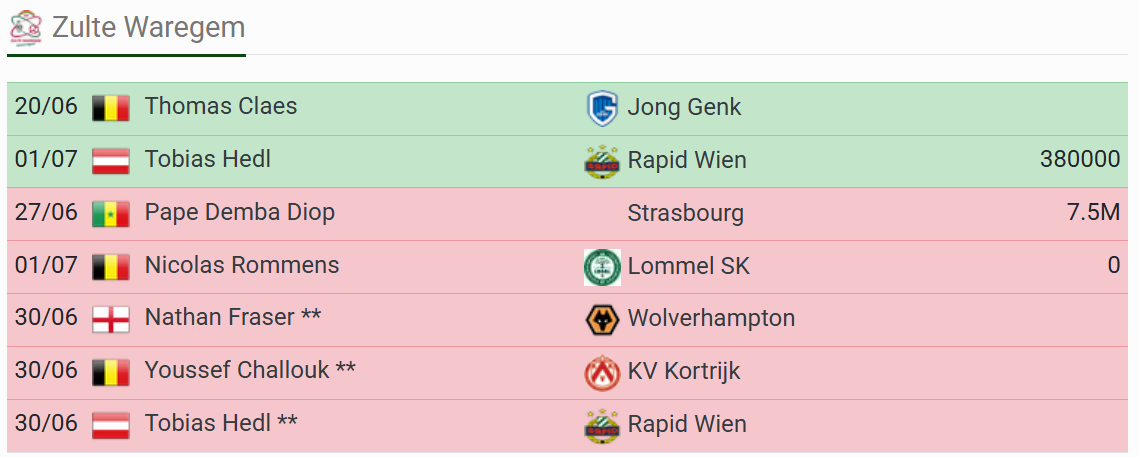Click Senegal flag beside Pape Demba Diop

(110, 214)
